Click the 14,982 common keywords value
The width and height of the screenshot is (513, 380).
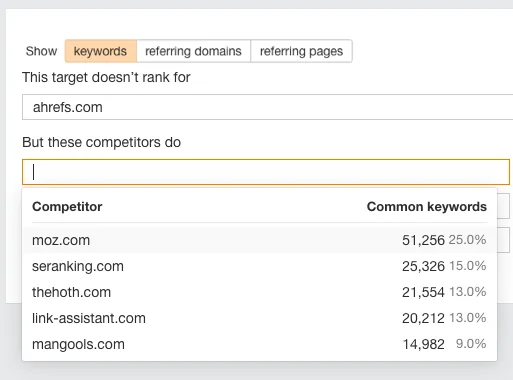[424, 344]
